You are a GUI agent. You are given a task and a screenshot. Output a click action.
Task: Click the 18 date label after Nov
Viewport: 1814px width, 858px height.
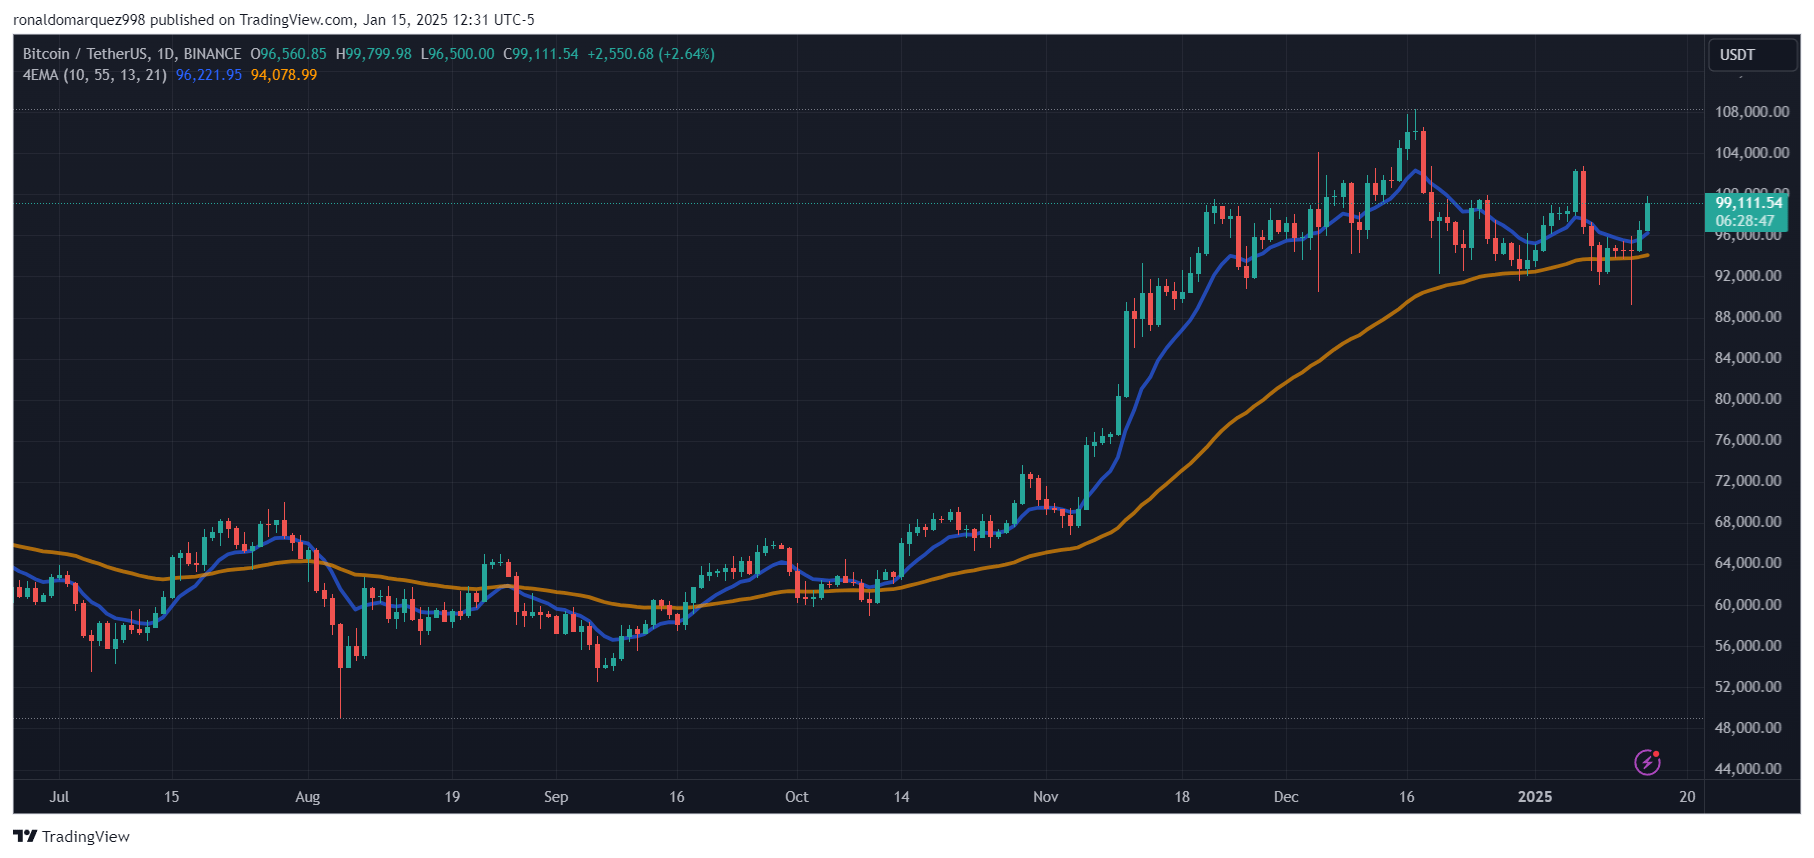point(1182,797)
